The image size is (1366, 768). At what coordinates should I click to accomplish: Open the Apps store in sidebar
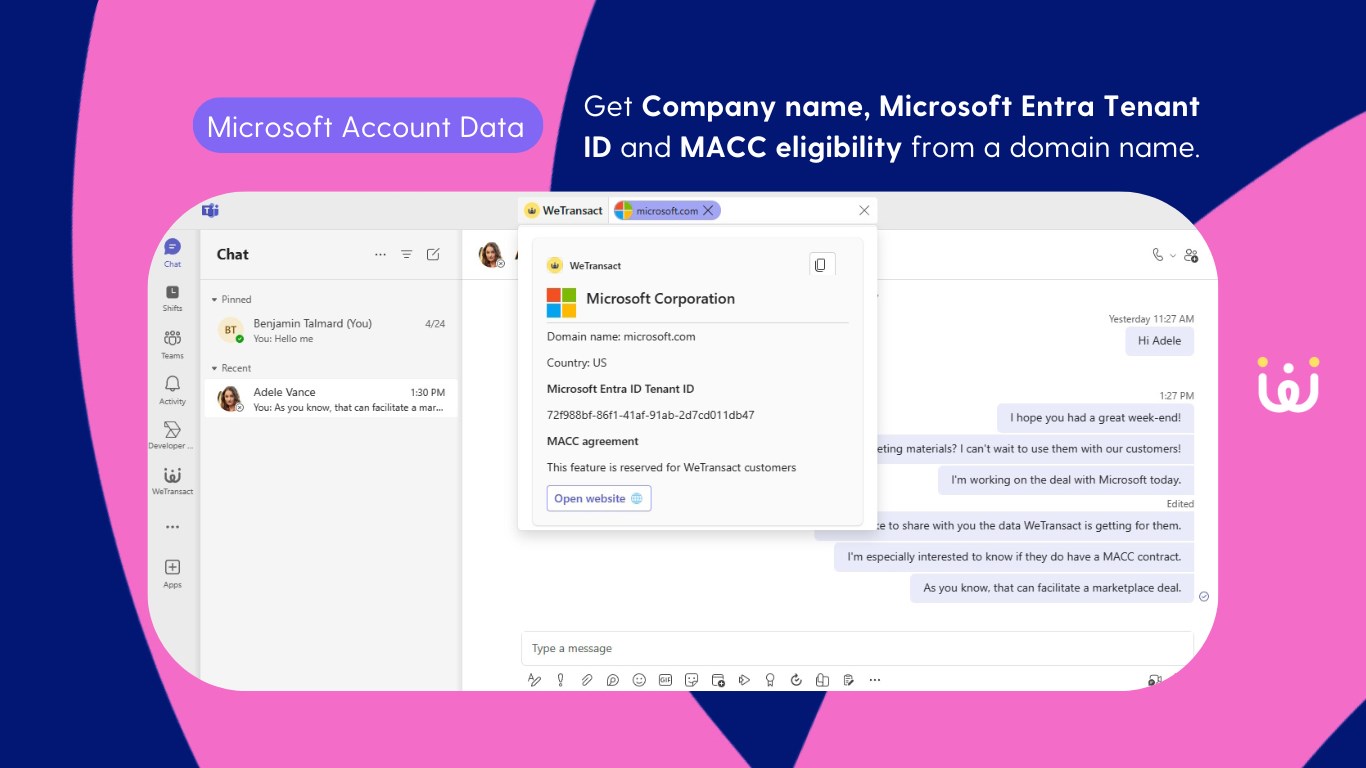[x=172, y=573]
